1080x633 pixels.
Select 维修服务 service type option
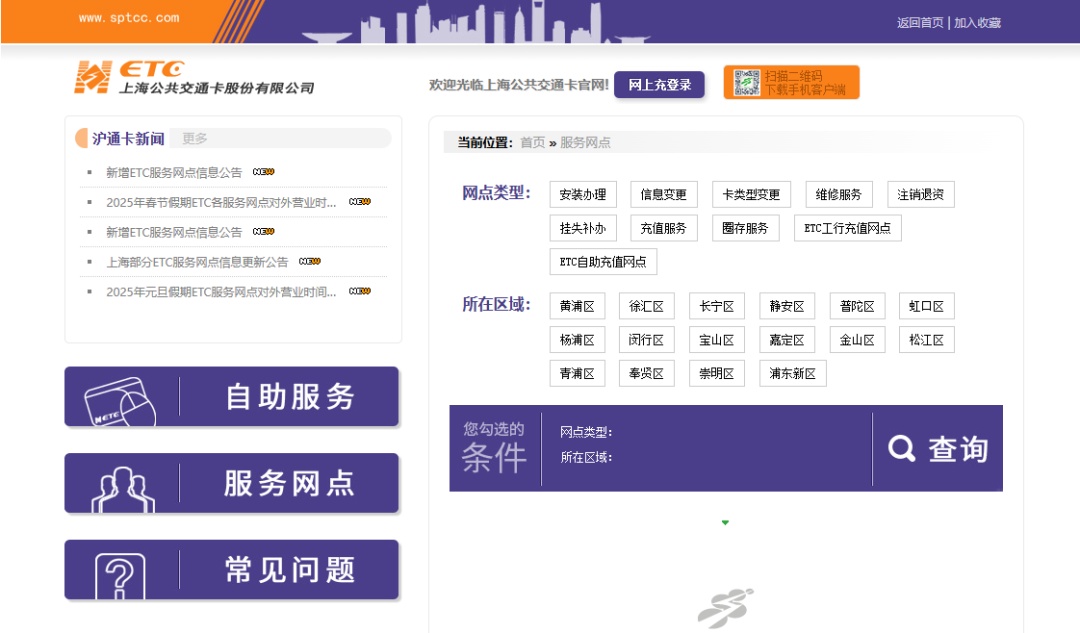(x=838, y=195)
